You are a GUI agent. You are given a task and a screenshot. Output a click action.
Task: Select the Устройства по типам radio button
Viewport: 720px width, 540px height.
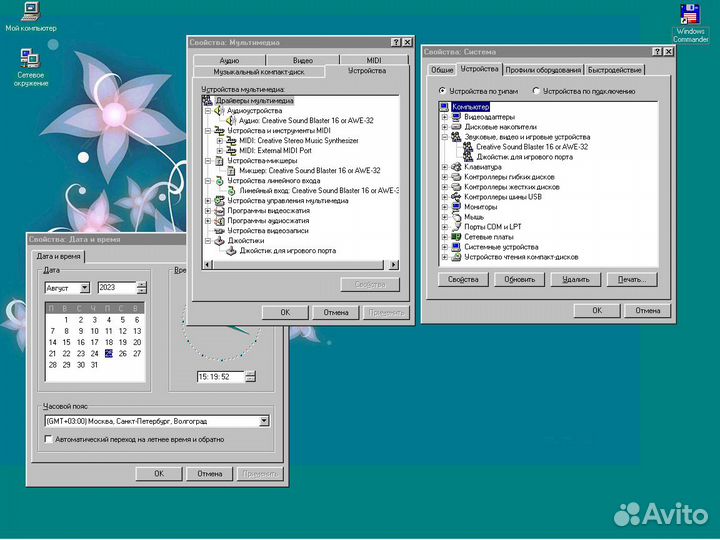[443, 91]
